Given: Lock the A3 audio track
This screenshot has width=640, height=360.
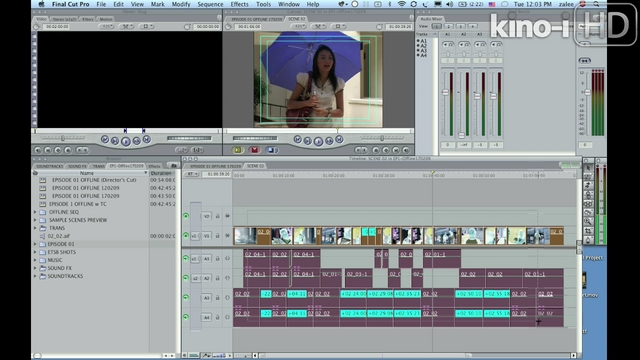Looking at the screenshot, I should point(217,298).
